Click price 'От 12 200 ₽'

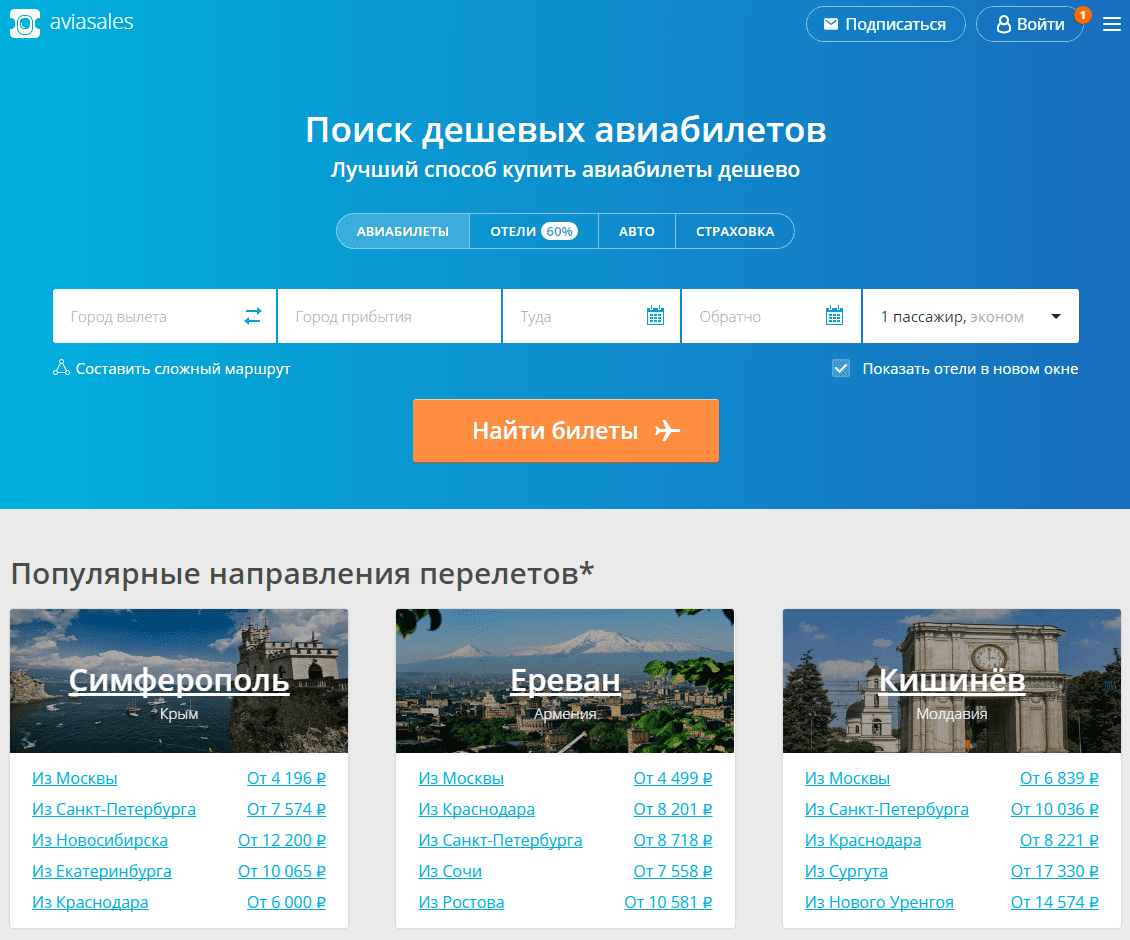click(x=282, y=841)
